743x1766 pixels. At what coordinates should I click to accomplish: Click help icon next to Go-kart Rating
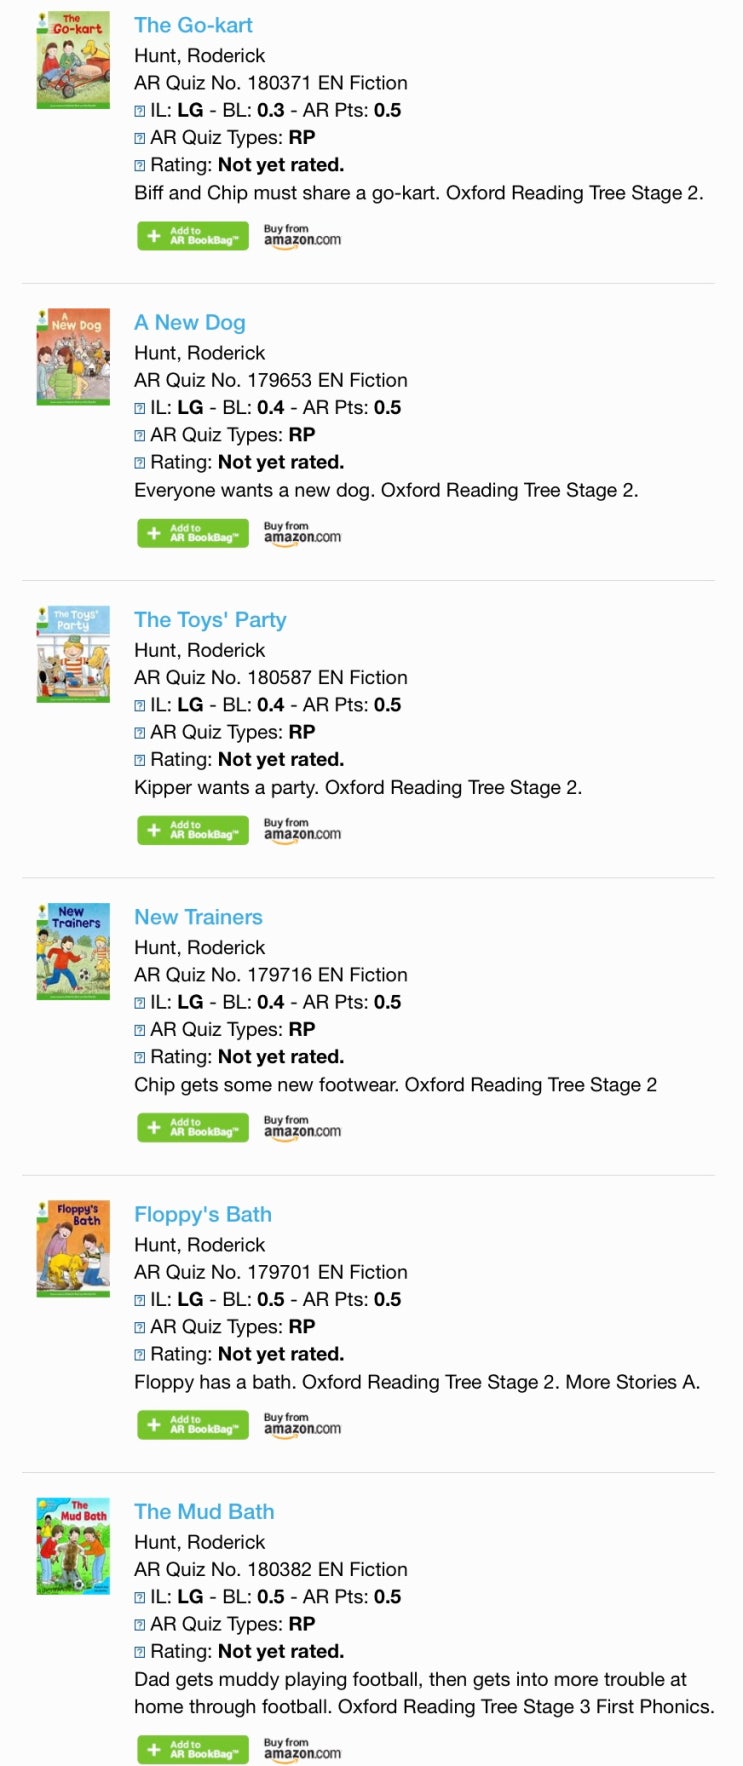pos(140,166)
